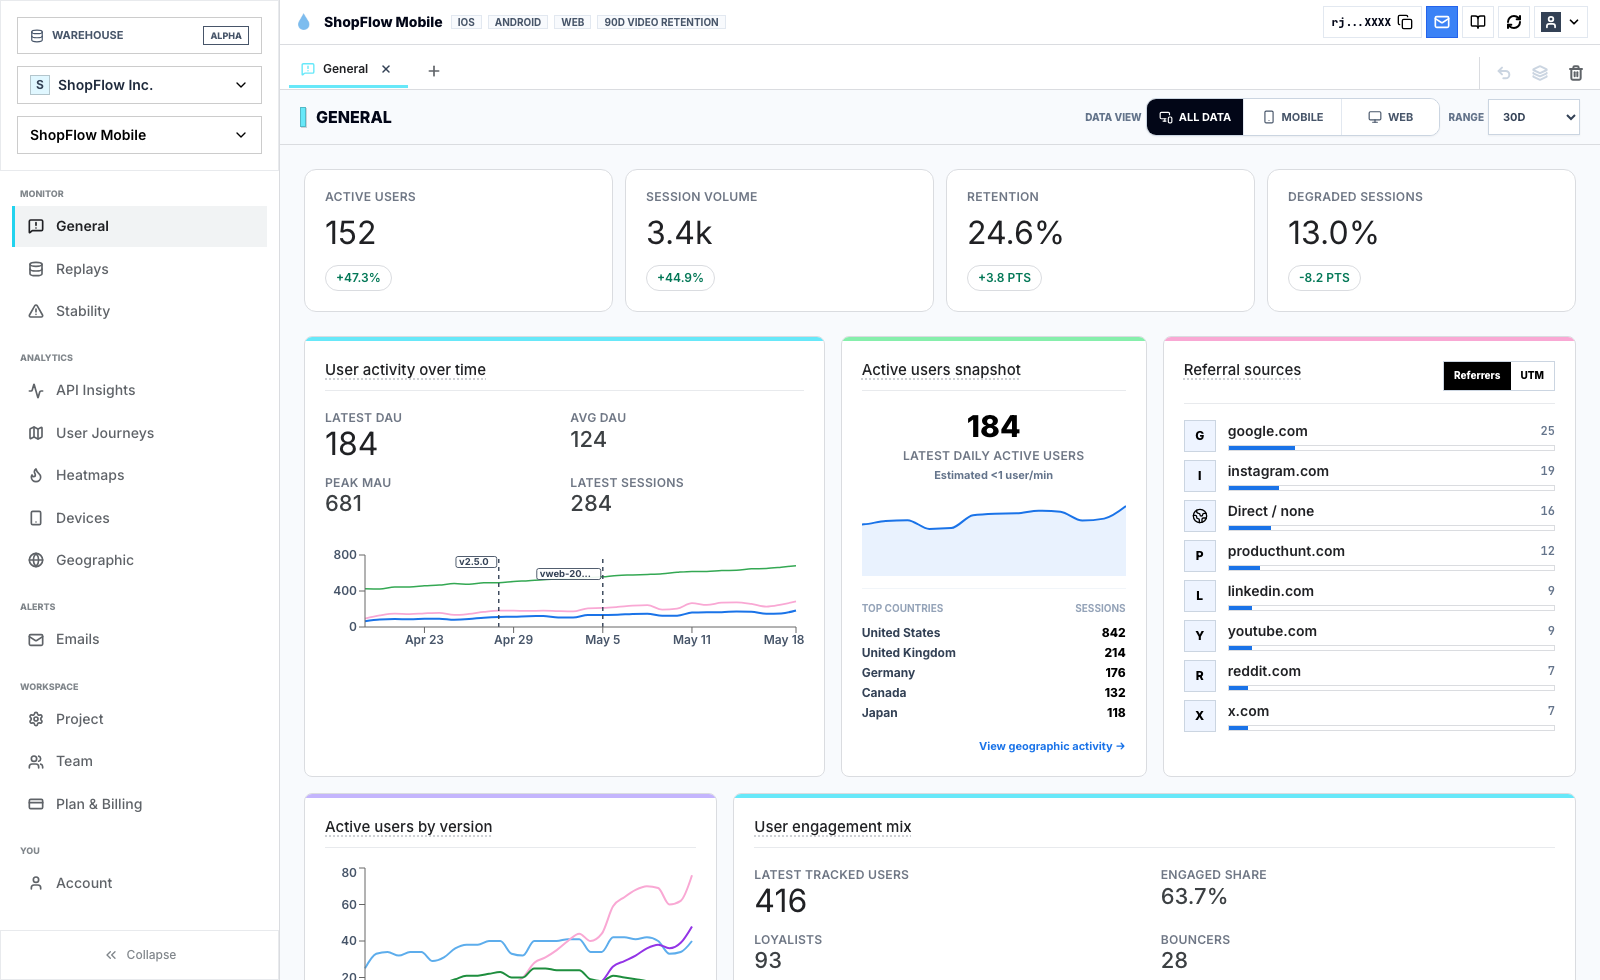Image resolution: width=1600 pixels, height=980 pixels.
Task: Click the United States country row
Action: (x=994, y=633)
